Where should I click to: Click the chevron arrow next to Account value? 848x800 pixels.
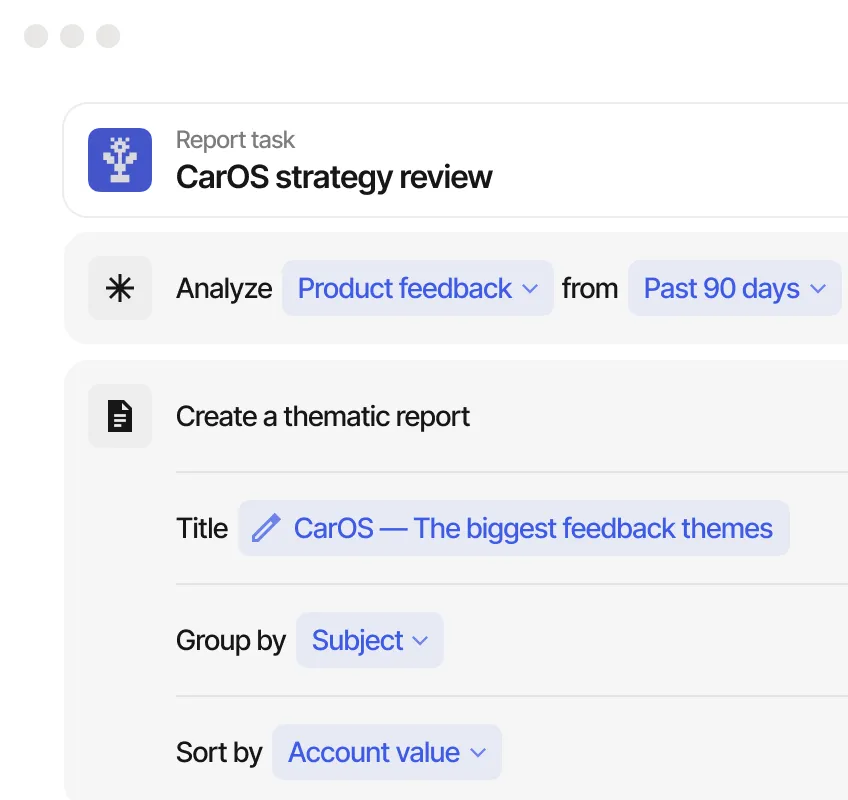pos(478,753)
